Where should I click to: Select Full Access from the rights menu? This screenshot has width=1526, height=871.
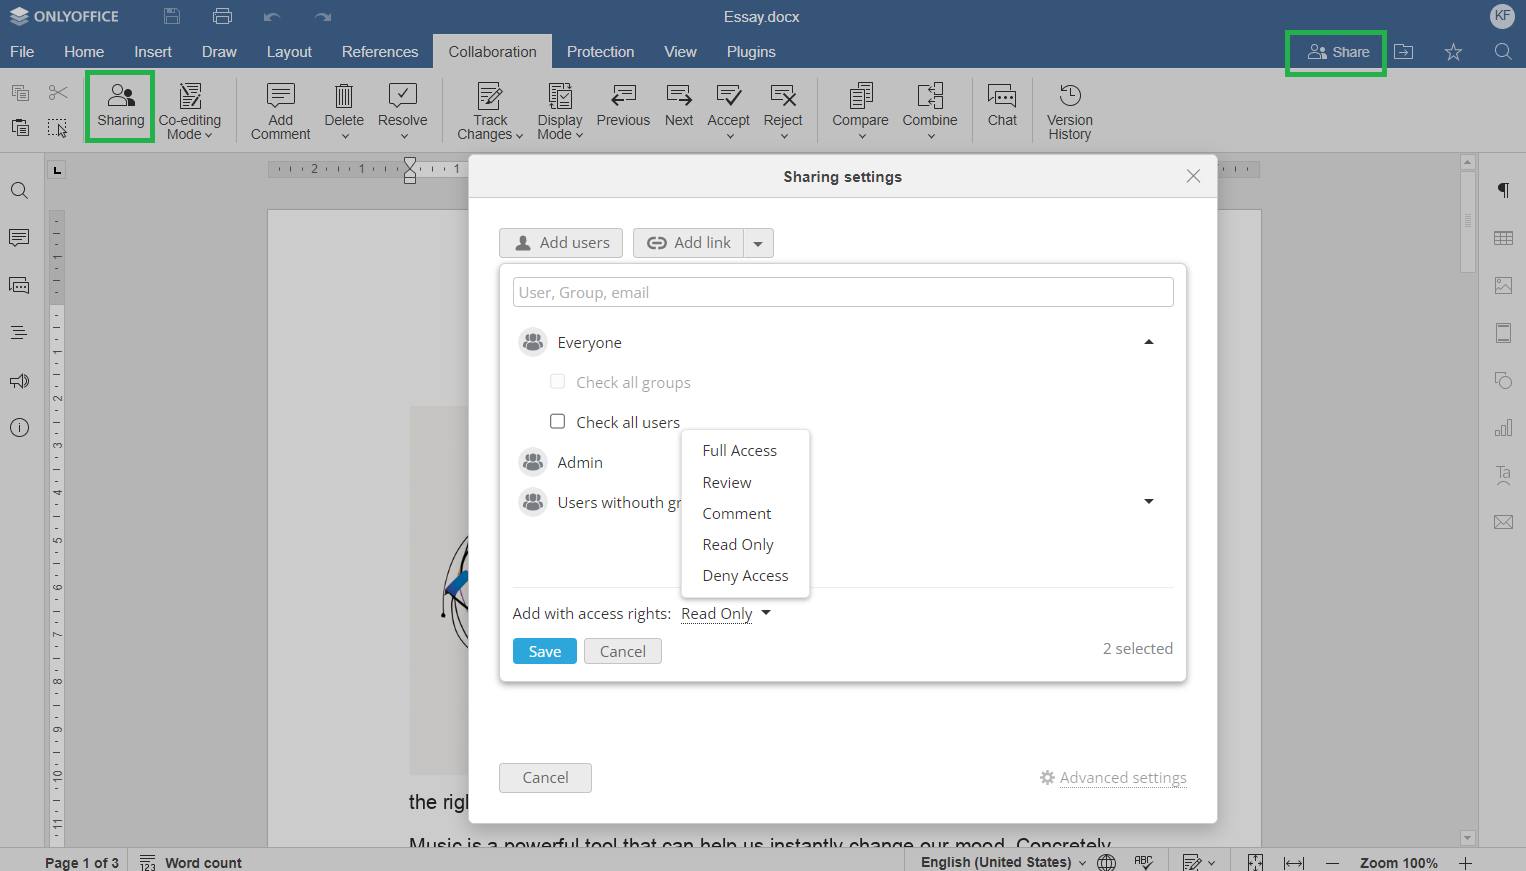click(x=739, y=451)
